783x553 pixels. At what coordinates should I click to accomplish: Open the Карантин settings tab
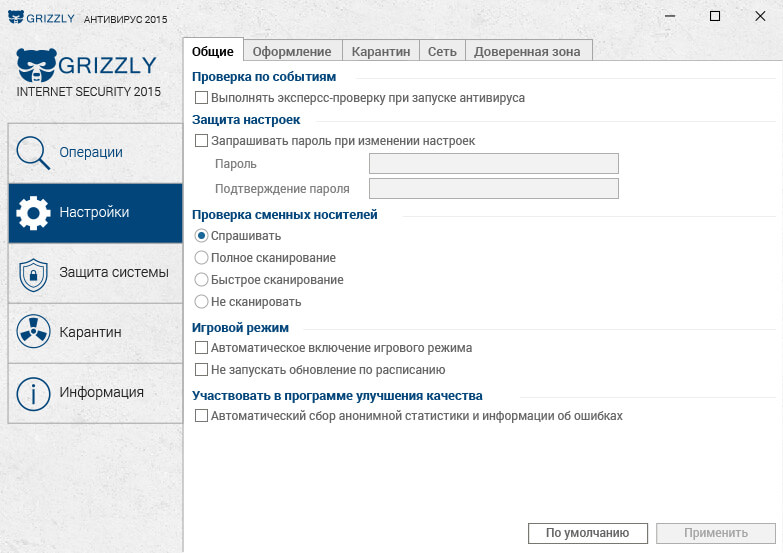381,51
